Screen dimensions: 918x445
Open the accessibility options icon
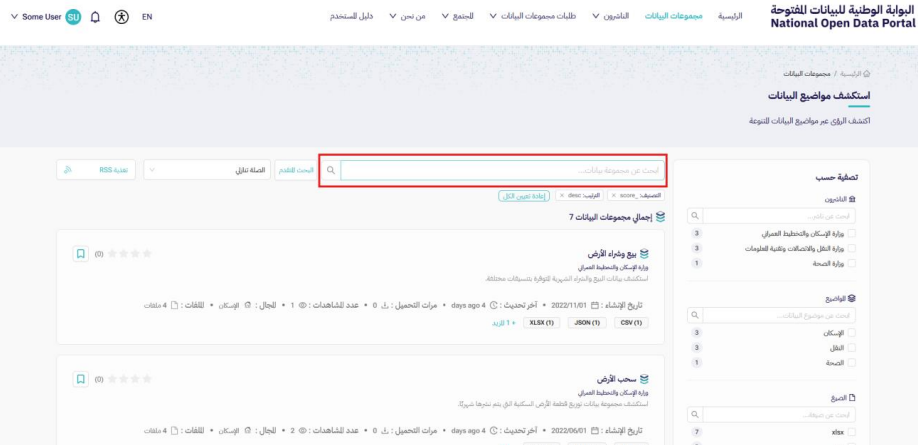[122, 17]
